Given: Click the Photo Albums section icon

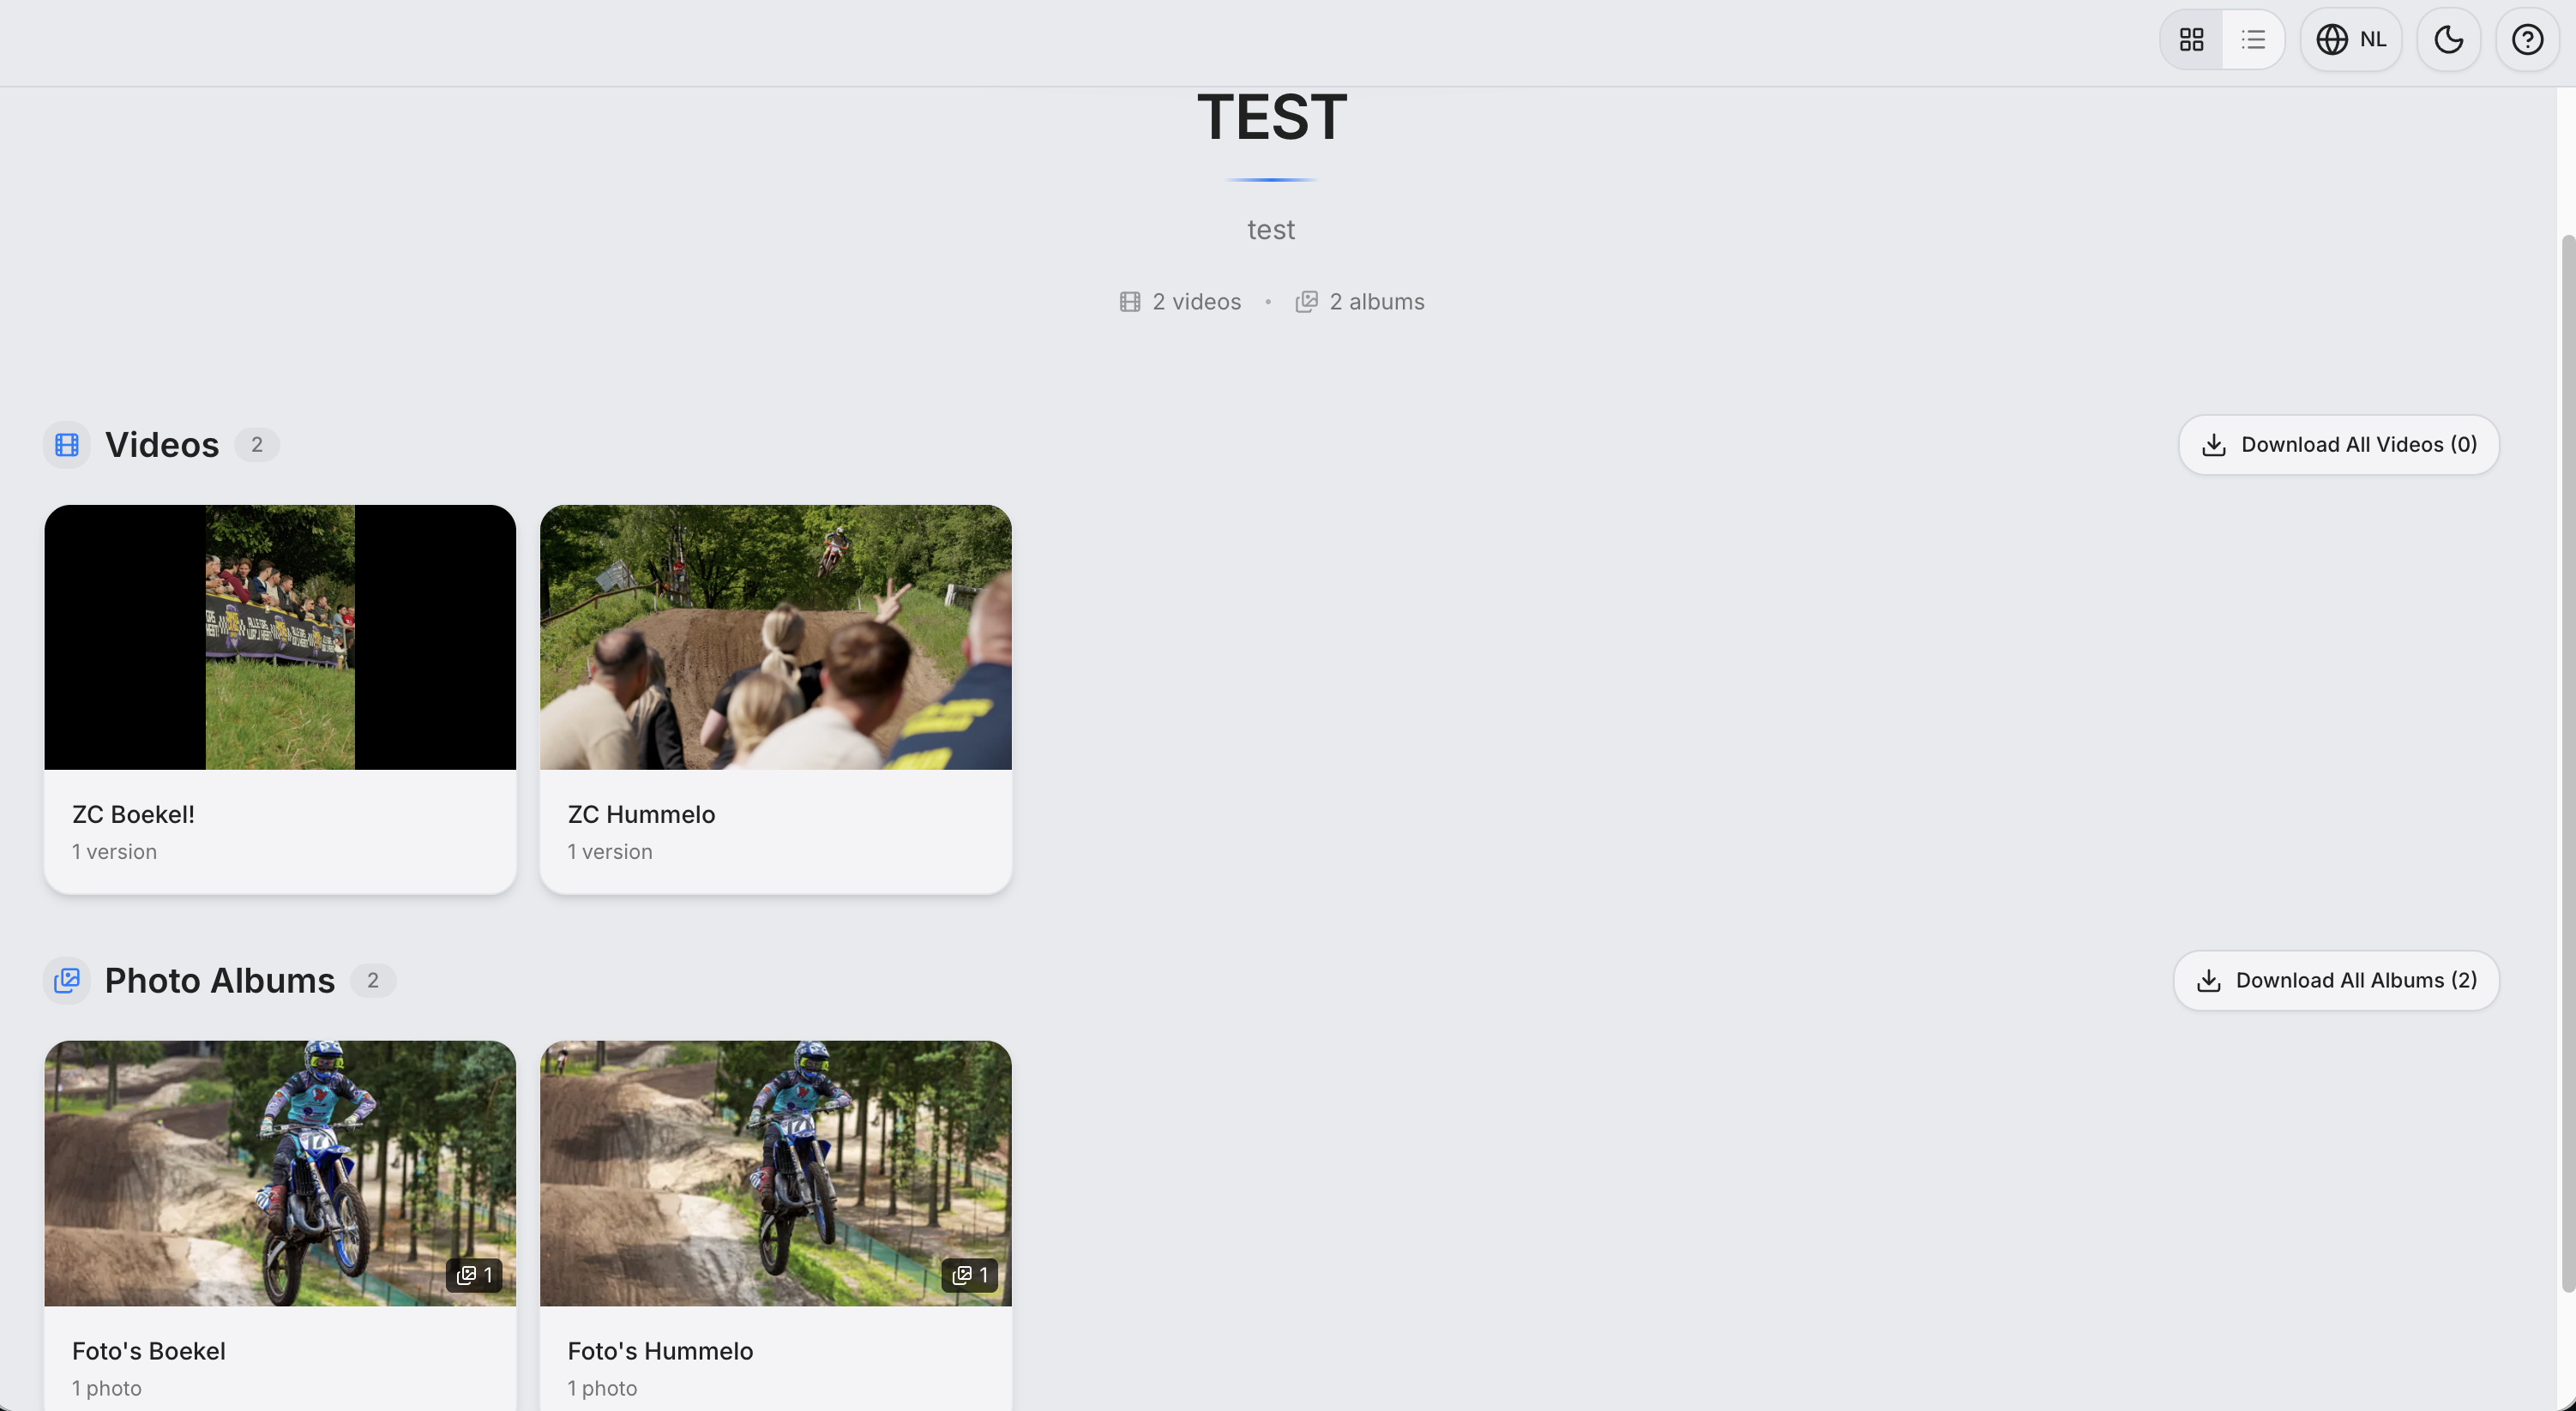Looking at the screenshot, I should click(x=67, y=981).
